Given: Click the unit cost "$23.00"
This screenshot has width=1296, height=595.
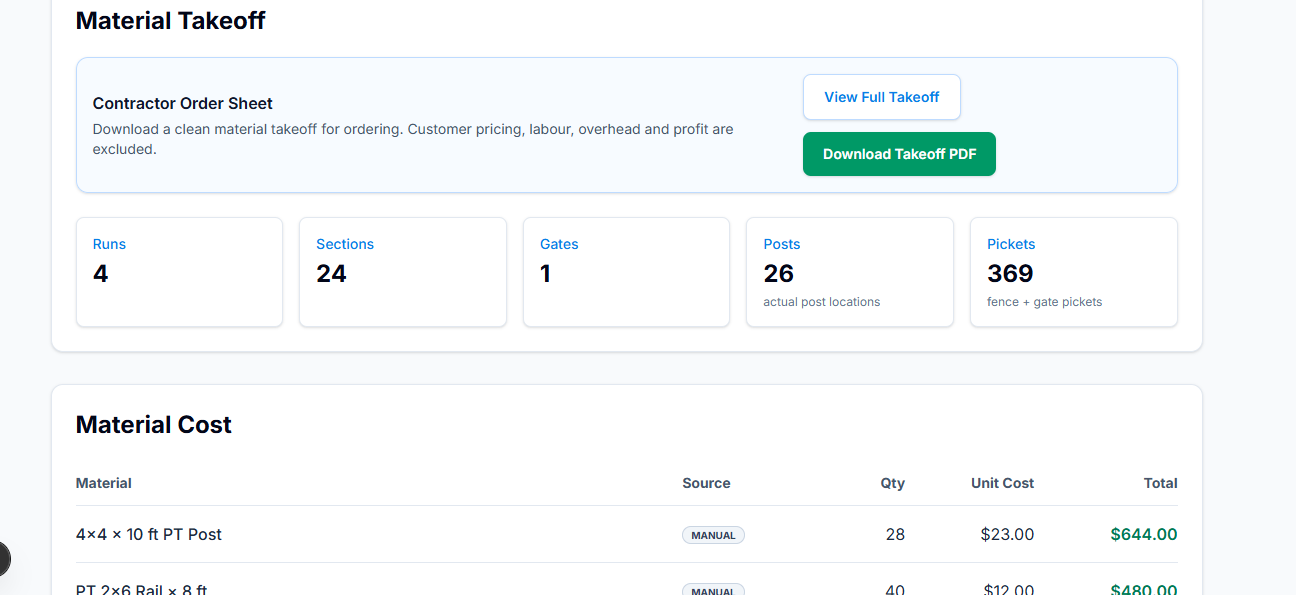Looking at the screenshot, I should 1007,534.
